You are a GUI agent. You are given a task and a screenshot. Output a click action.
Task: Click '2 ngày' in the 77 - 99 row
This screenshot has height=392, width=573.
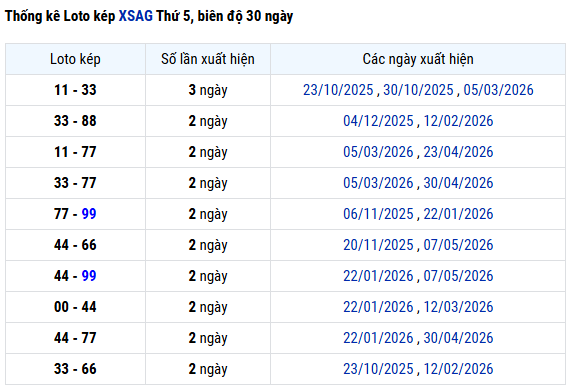pyautogui.click(x=208, y=214)
